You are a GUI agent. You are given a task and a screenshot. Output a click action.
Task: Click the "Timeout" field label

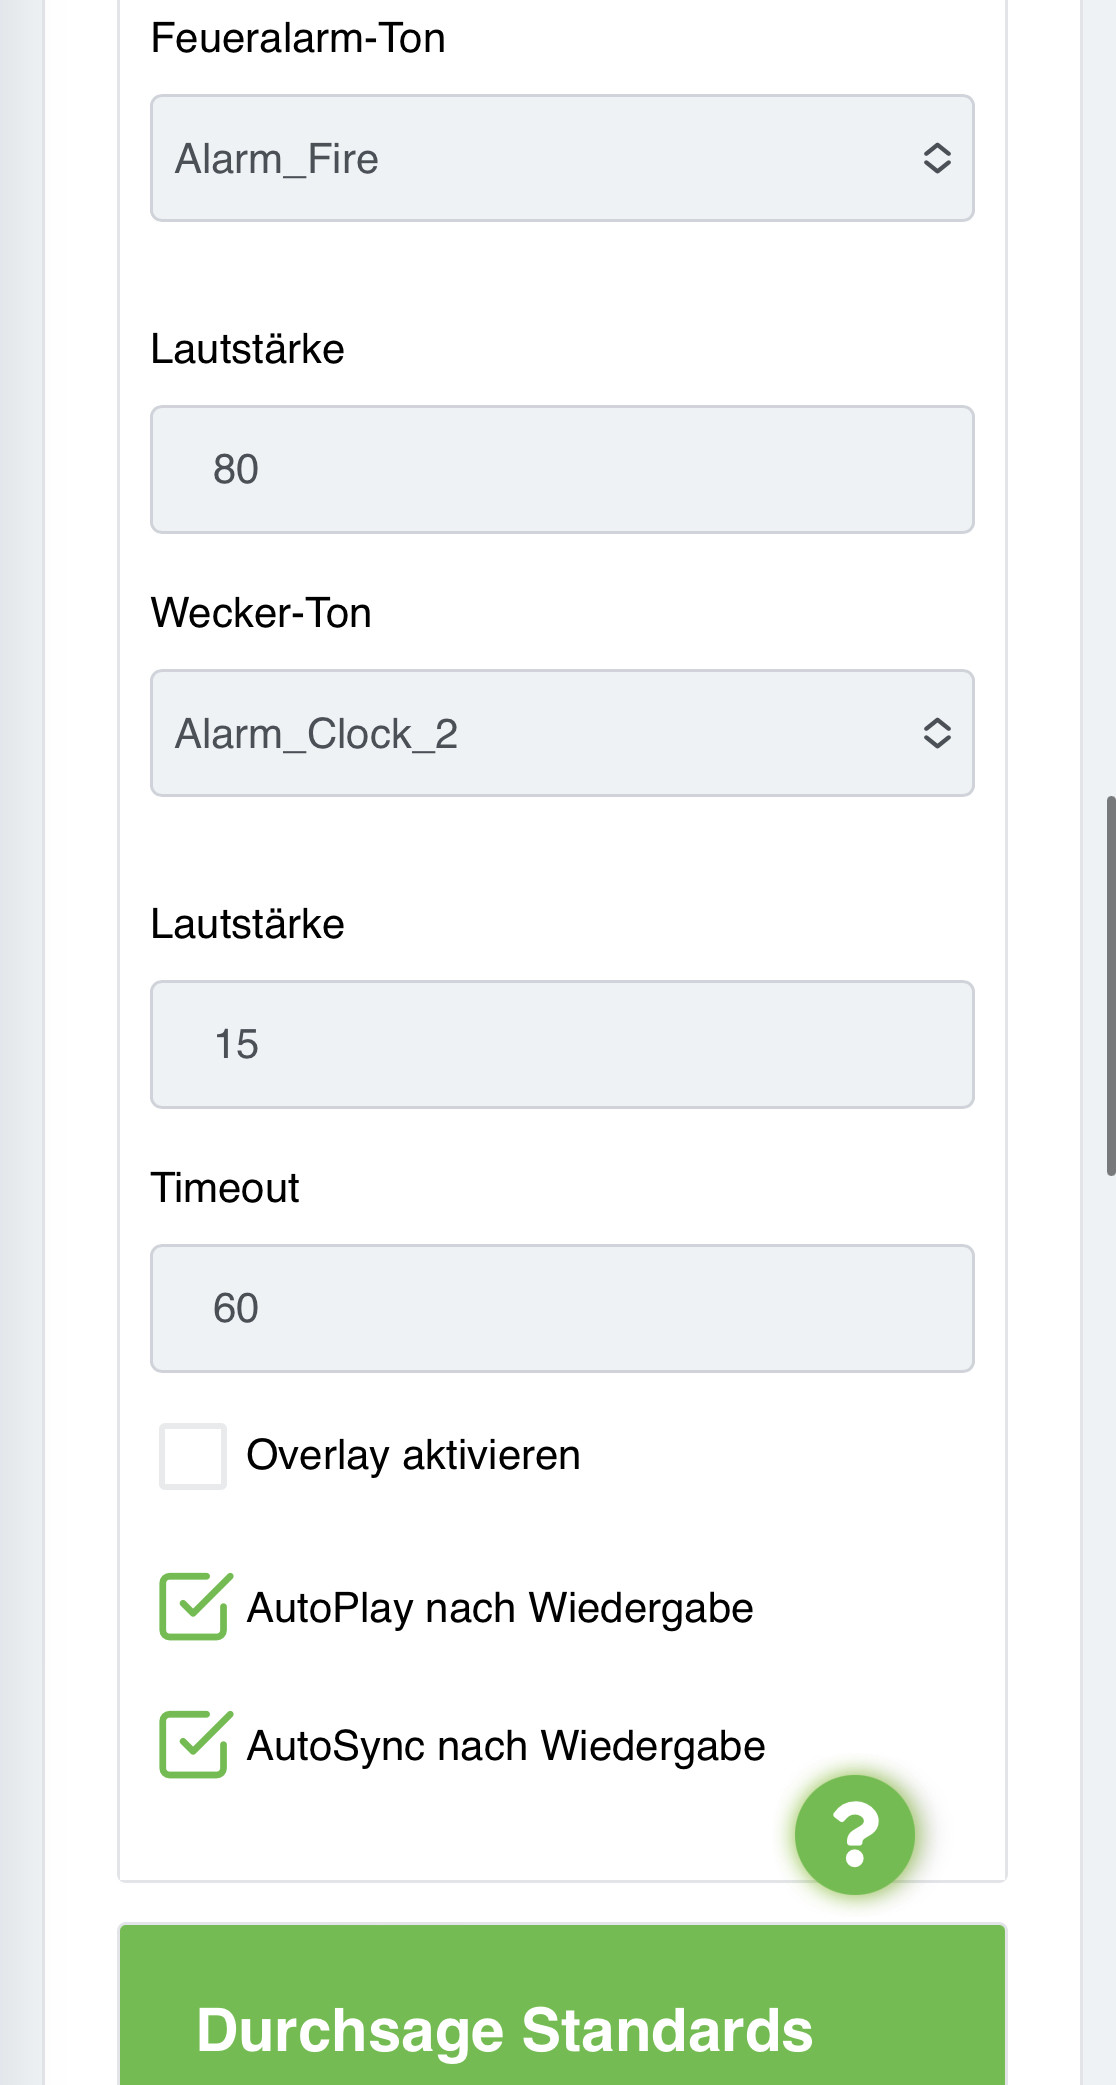[225, 1188]
